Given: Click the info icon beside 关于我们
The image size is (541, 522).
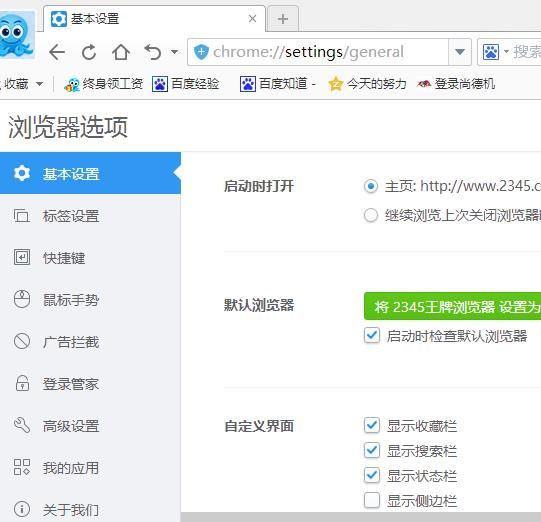Looking at the screenshot, I should tap(22, 509).
